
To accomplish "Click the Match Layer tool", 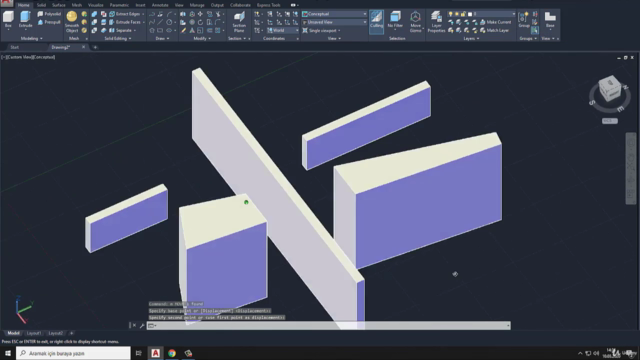I will [x=494, y=30].
